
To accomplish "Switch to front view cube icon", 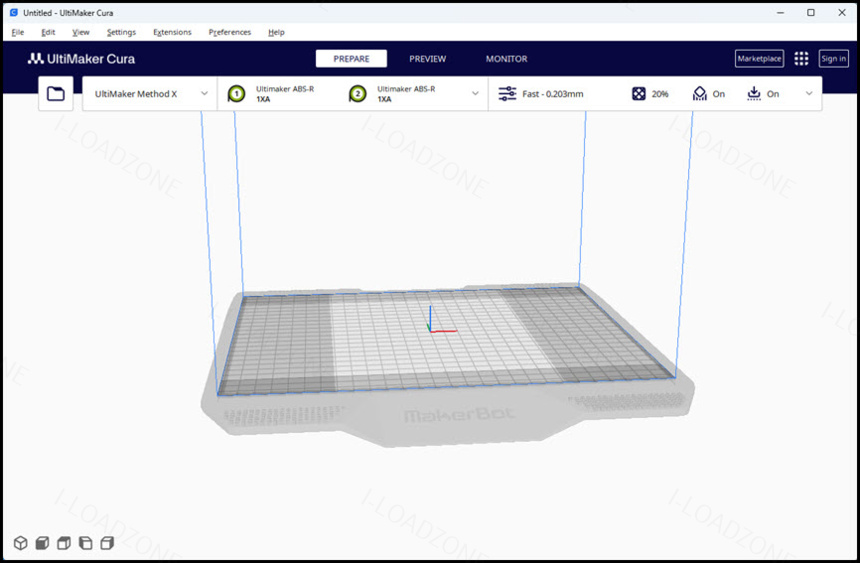I will coord(42,543).
